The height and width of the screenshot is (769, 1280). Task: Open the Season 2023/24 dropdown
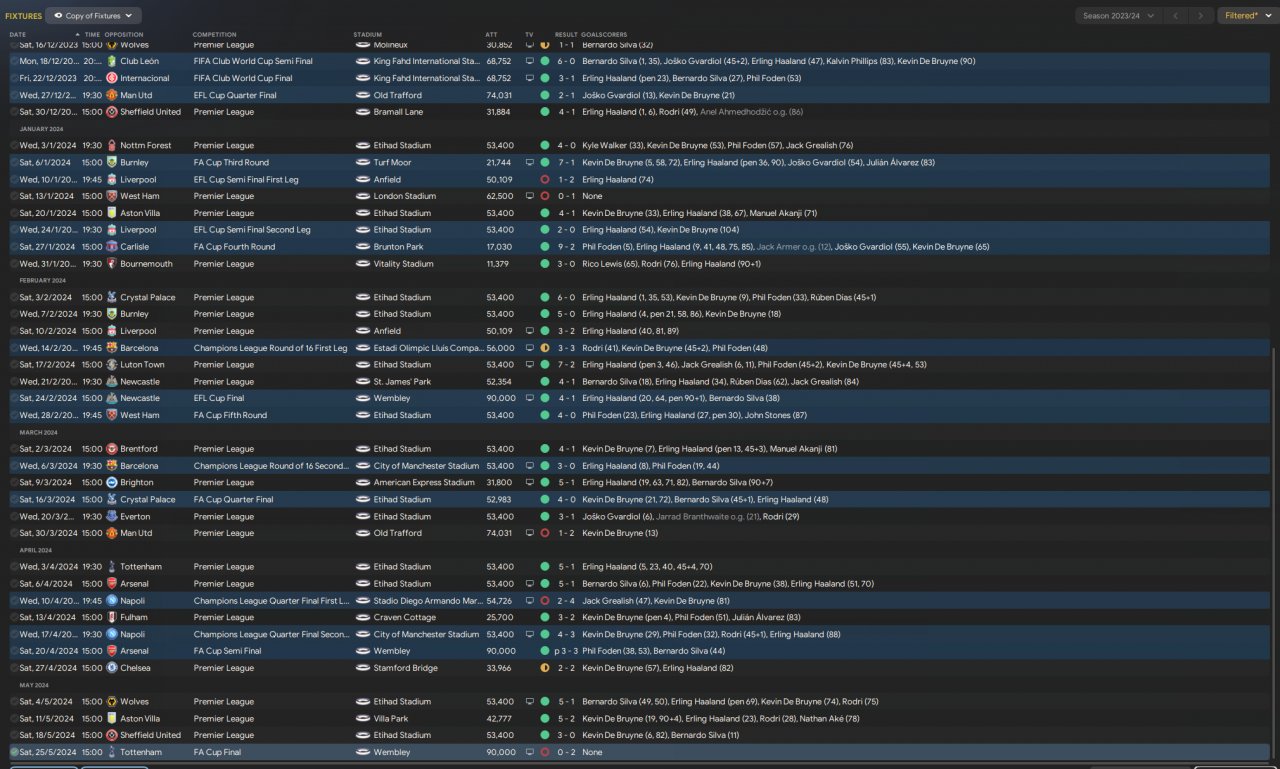pyautogui.click(x=1119, y=16)
